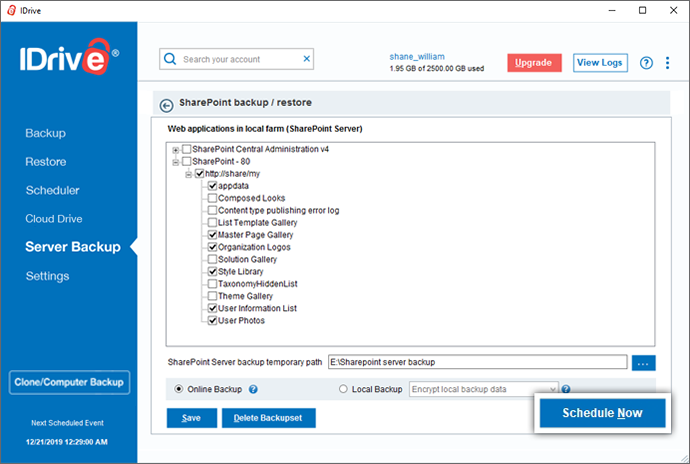690x464 pixels.
Task: Uncheck the User Photos checkbox
Action: tap(212, 320)
